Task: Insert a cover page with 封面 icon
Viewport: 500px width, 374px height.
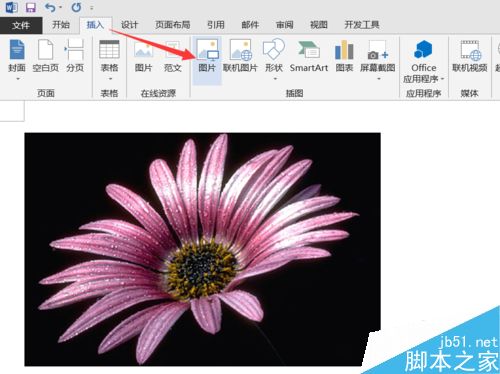Action: coord(17,57)
